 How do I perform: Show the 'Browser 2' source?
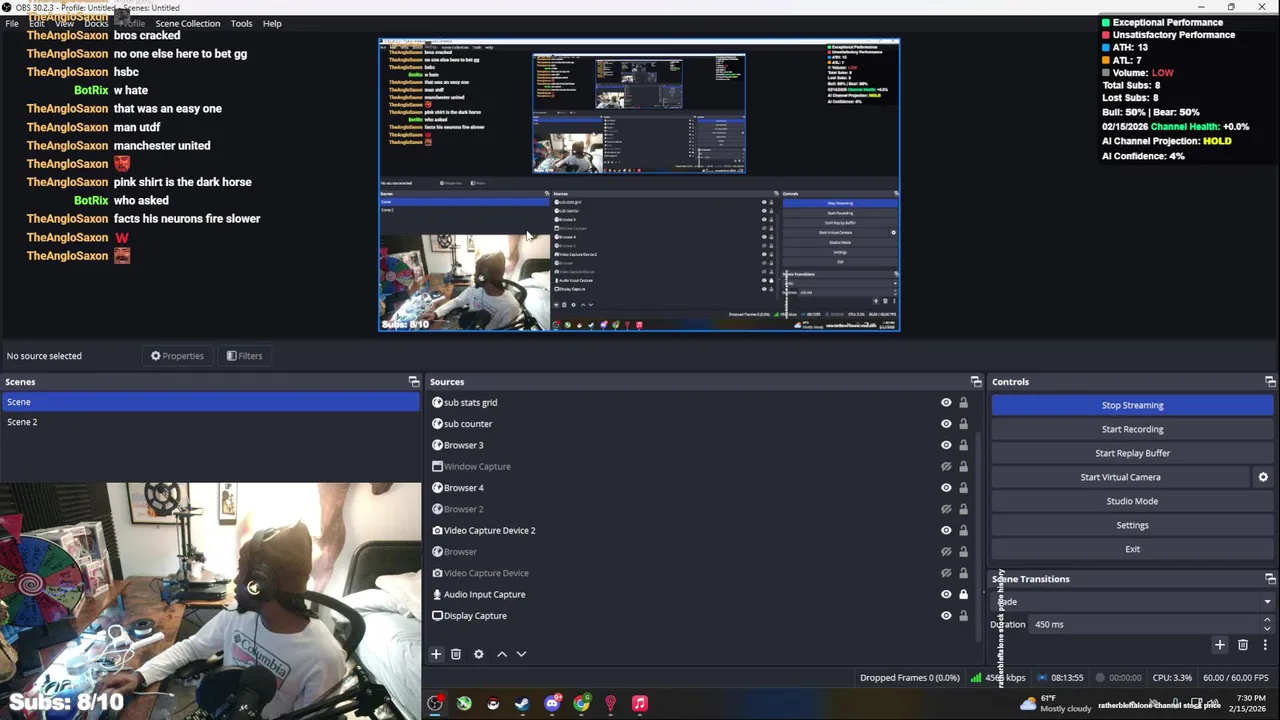tap(946, 509)
